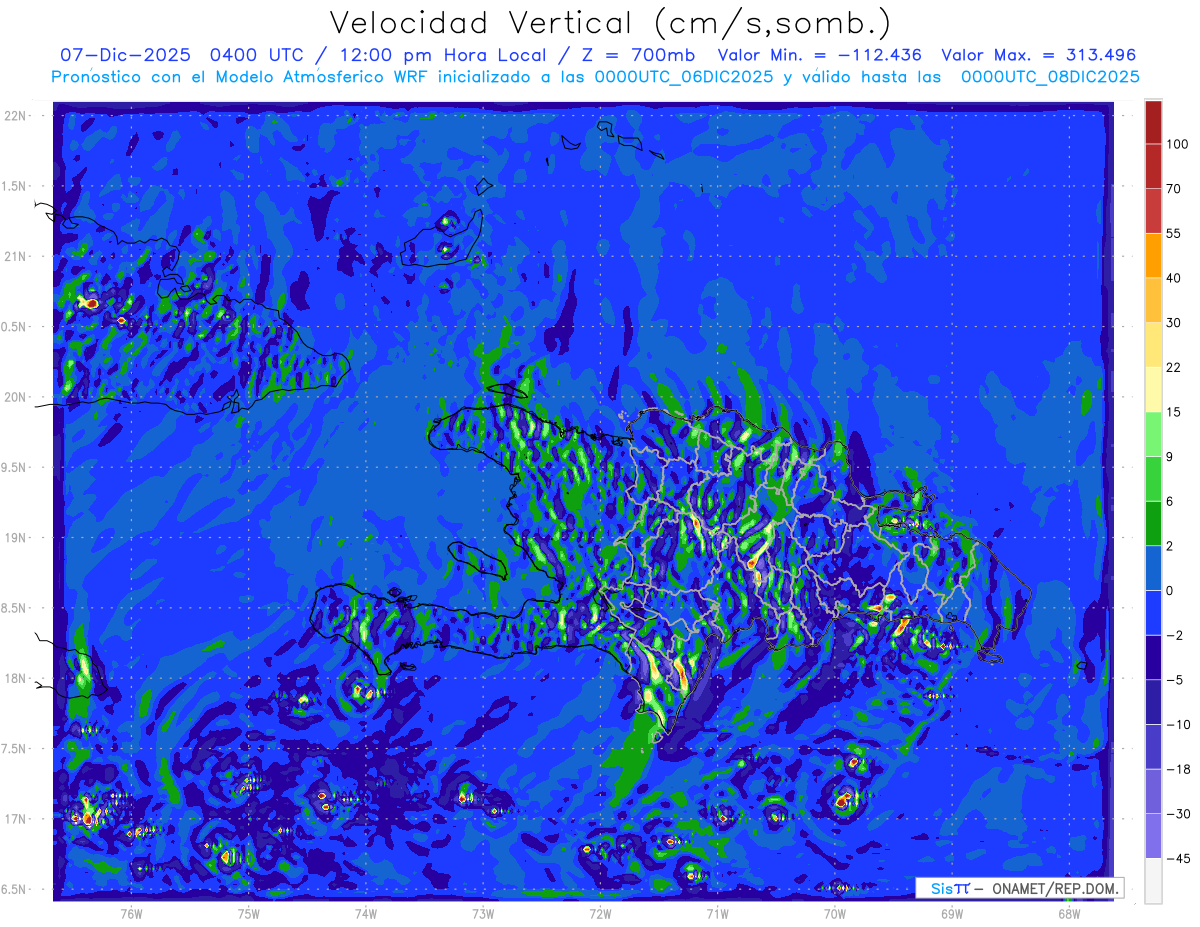Click the latitude axis label "22N"
Screen dimensions: 1200x927
point(14,116)
